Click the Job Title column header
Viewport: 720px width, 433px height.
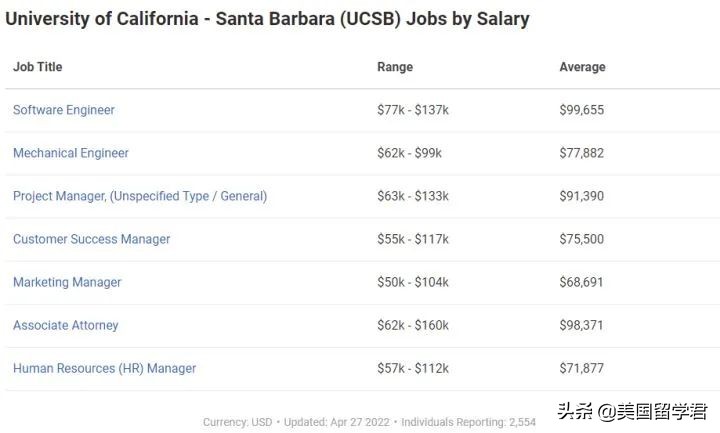[38, 67]
